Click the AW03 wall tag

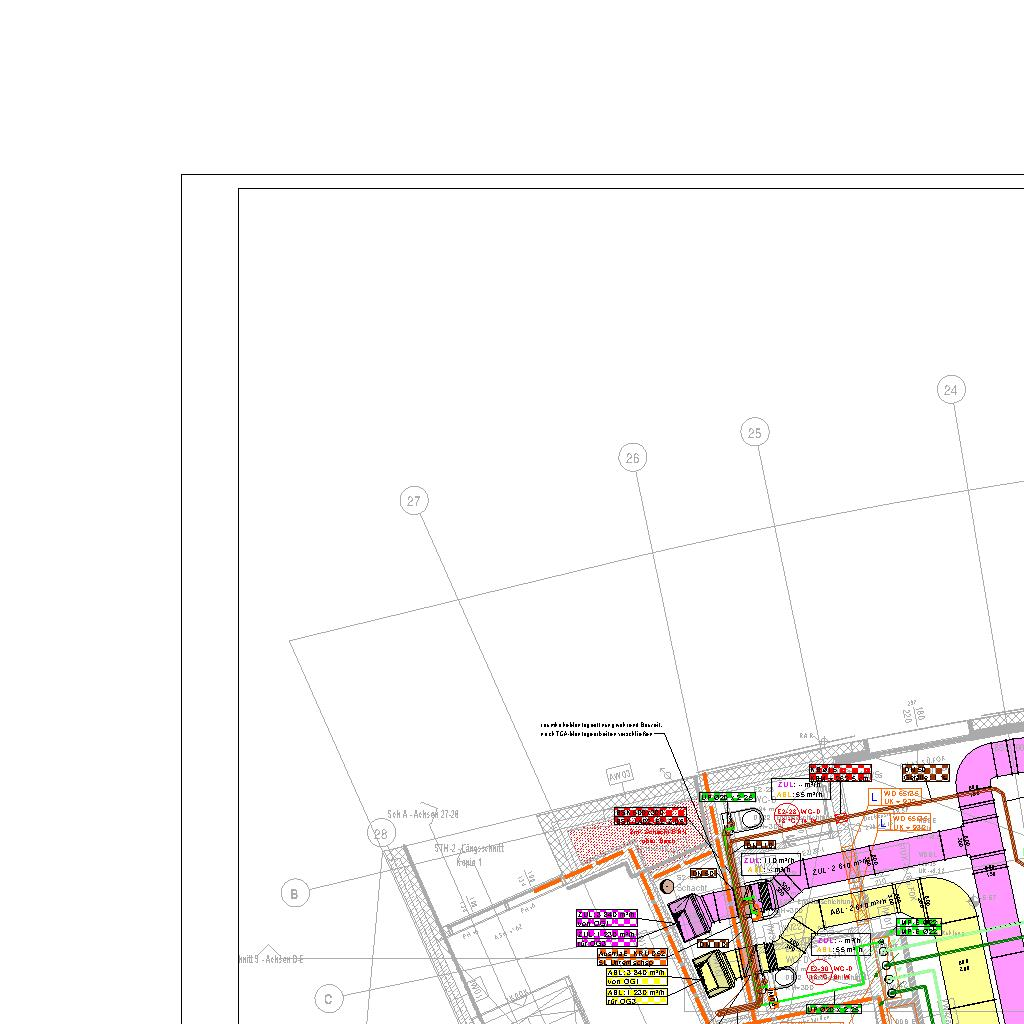tap(620, 776)
